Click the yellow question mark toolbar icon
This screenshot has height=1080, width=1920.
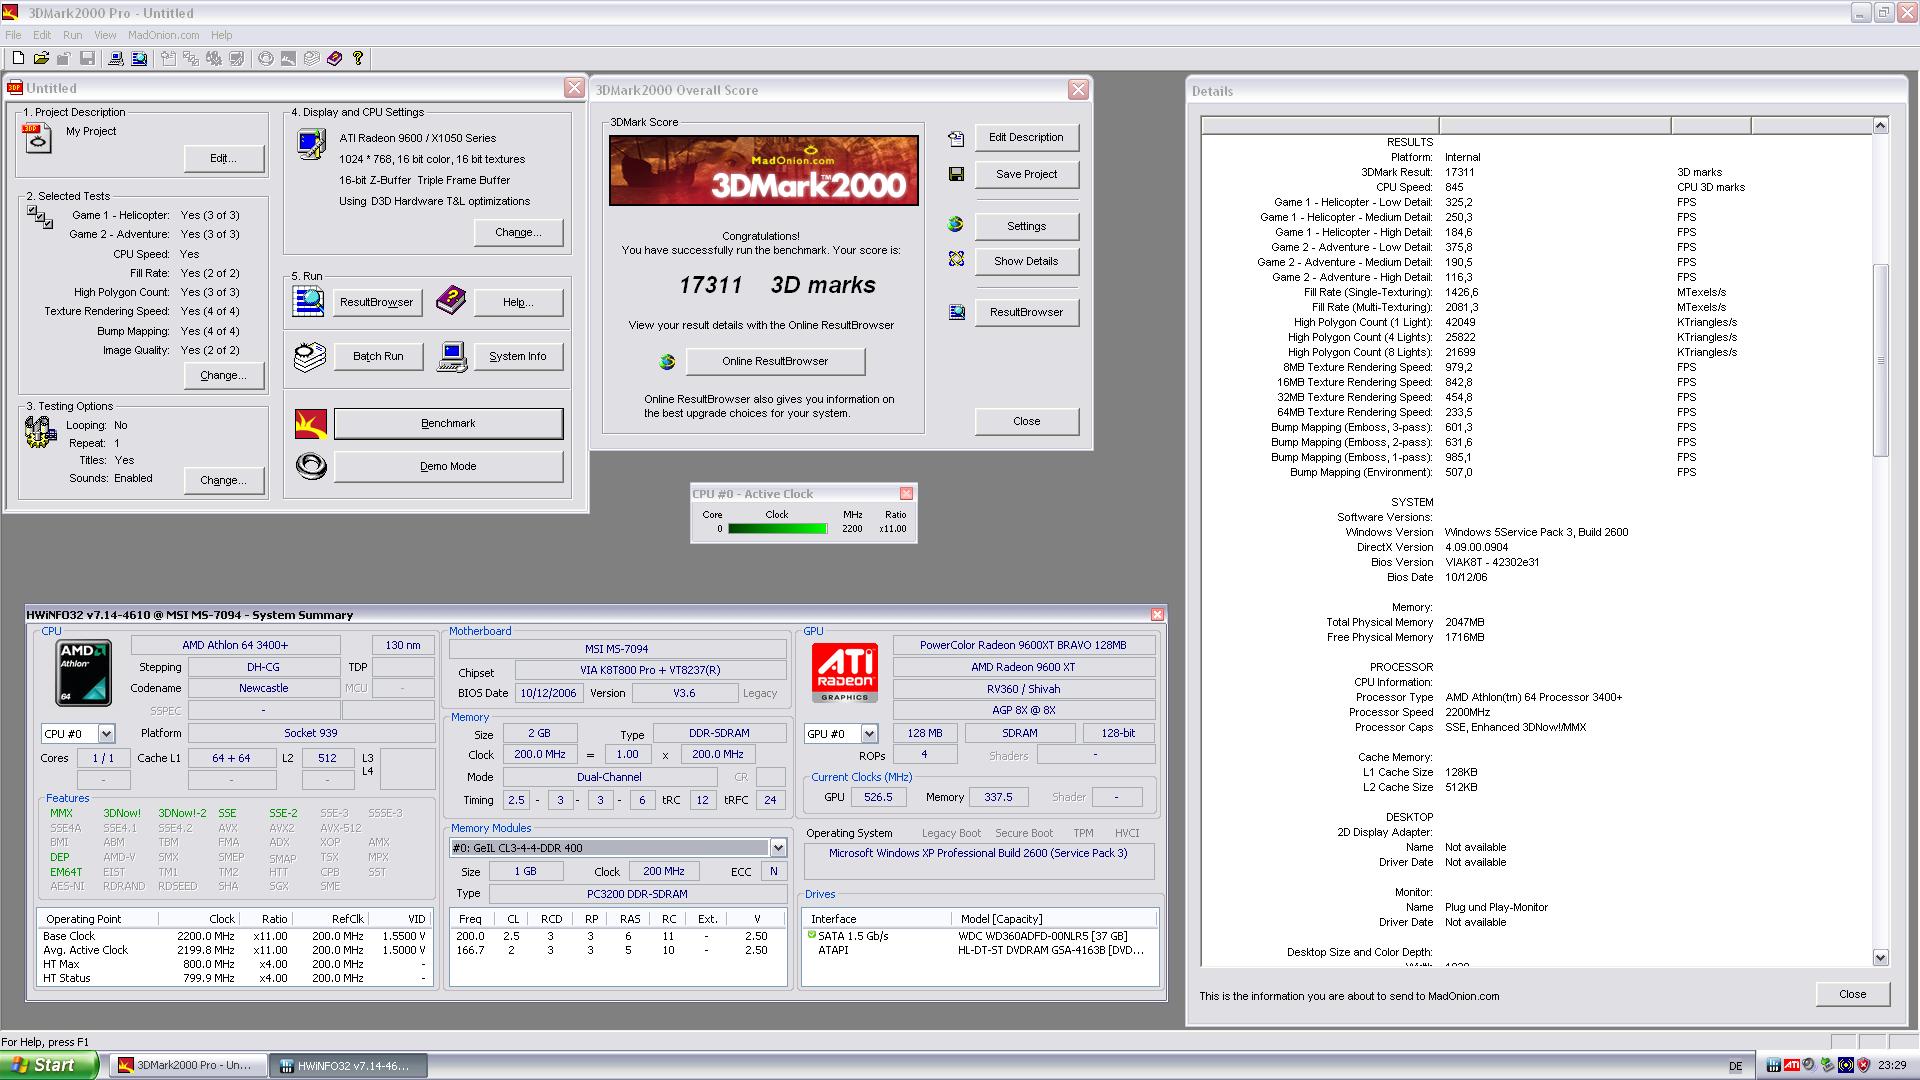[x=358, y=59]
